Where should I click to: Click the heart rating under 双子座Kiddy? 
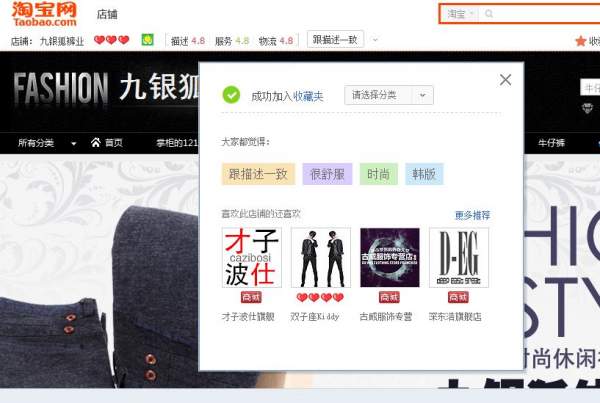[x=320, y=297]
